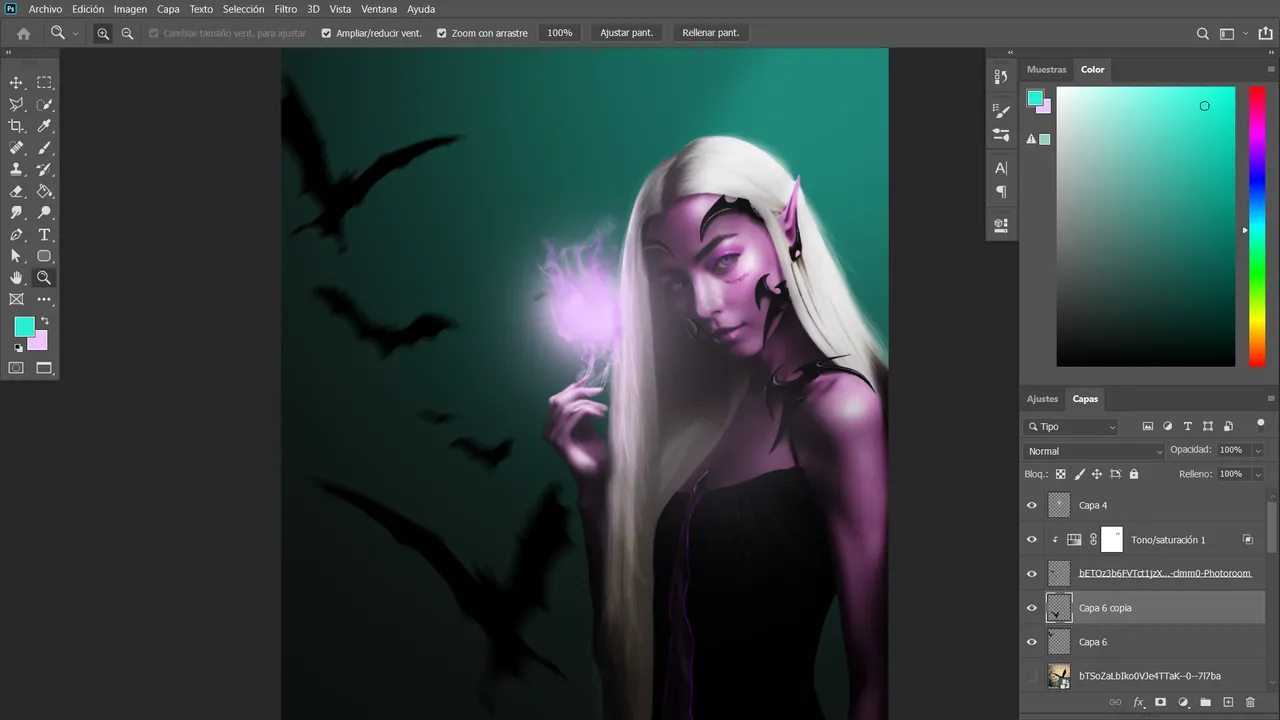The height and width of the screenshot is (720, 1280).
Task: Click the Ajustar pant. button
Action: (626, 33)
